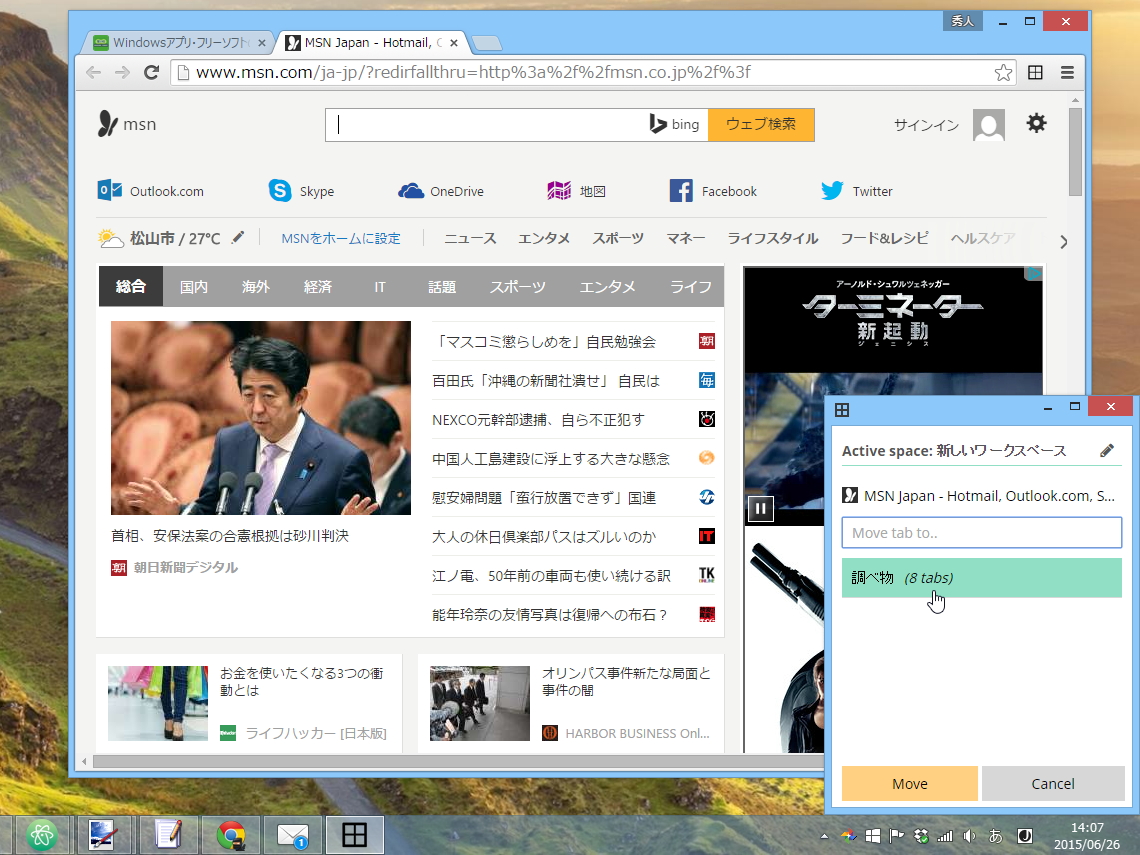Show hidden tray icons arrow
Image resolution: width=1140 pixels, height=855 pixels.
(824, 836)
